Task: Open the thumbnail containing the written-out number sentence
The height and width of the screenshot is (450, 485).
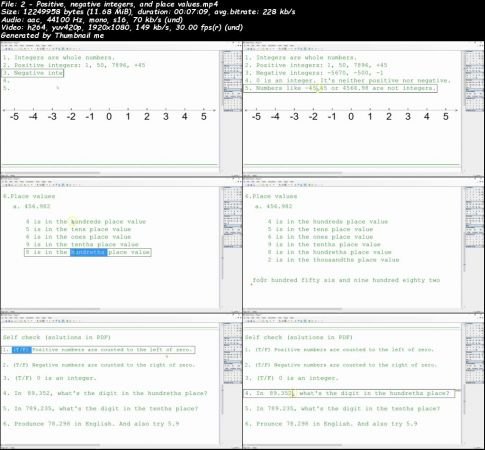Action: [x=364, y=245]
